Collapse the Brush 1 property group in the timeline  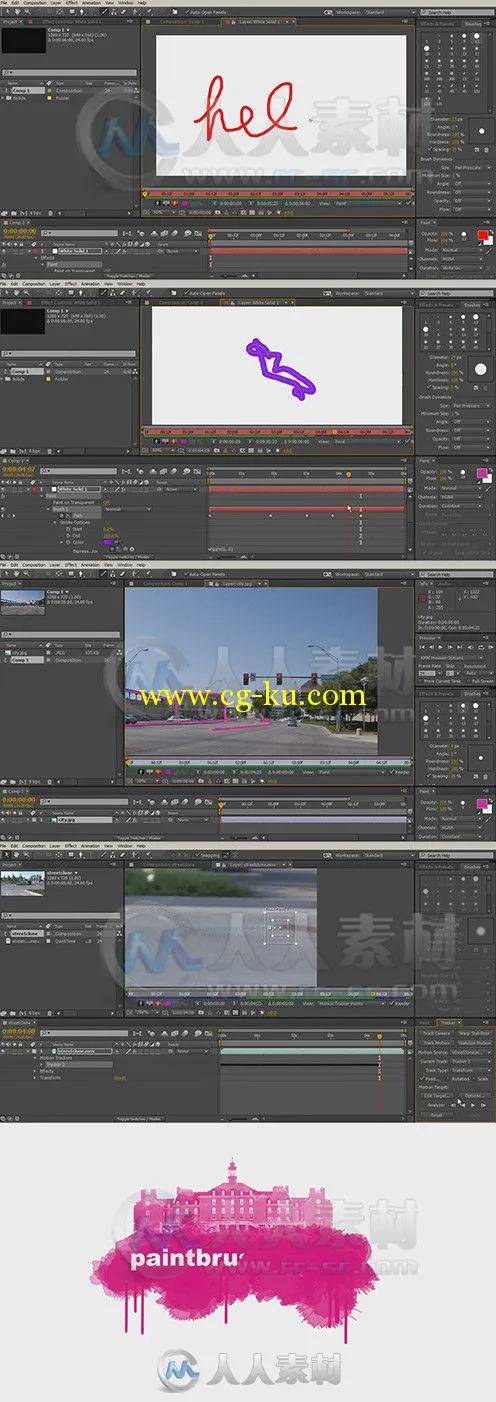tap(48, 509)
